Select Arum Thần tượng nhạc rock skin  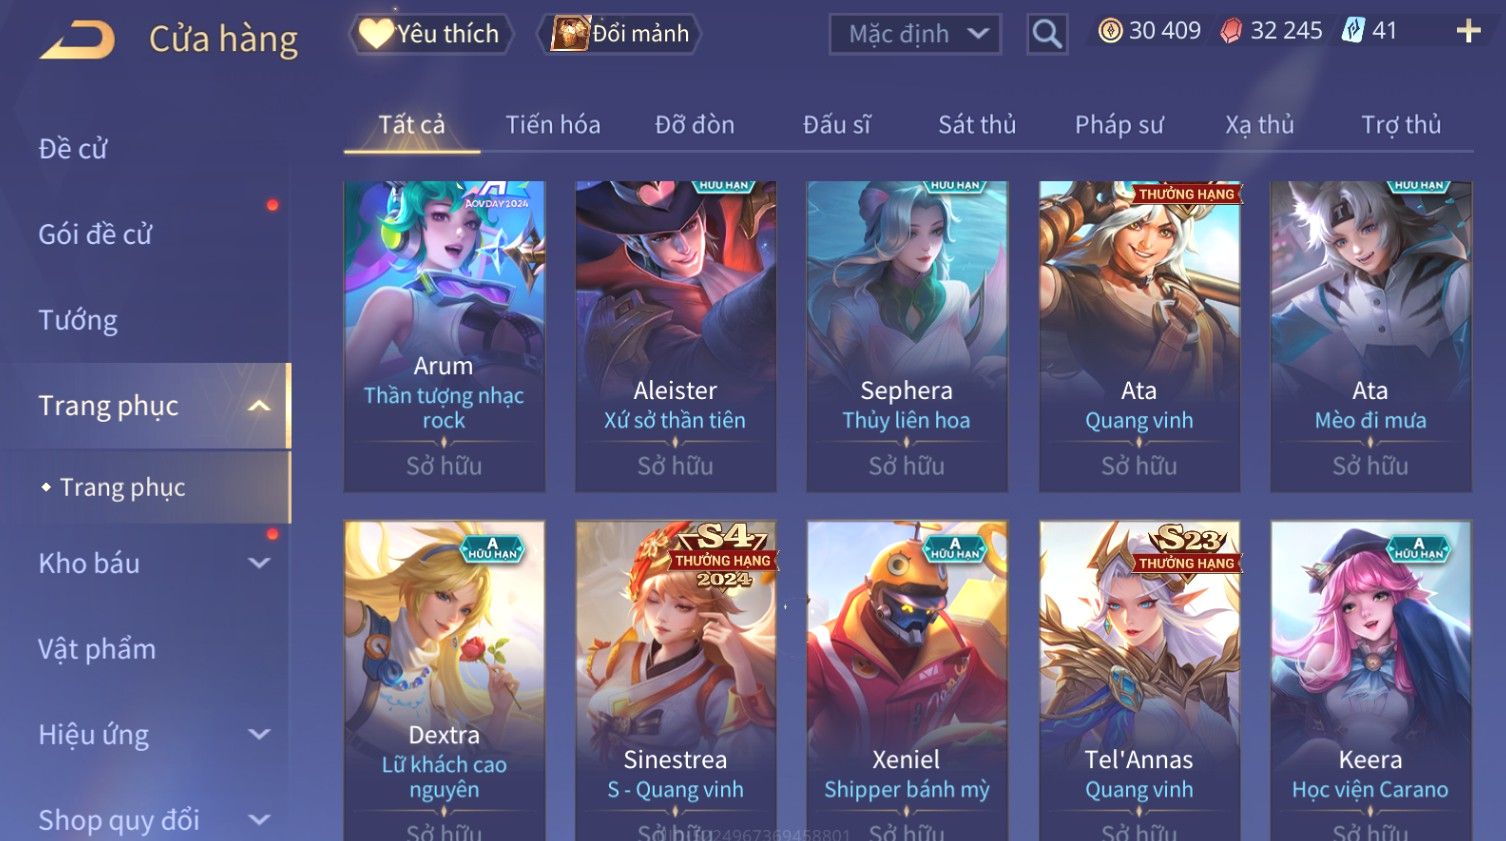(444, 336)
